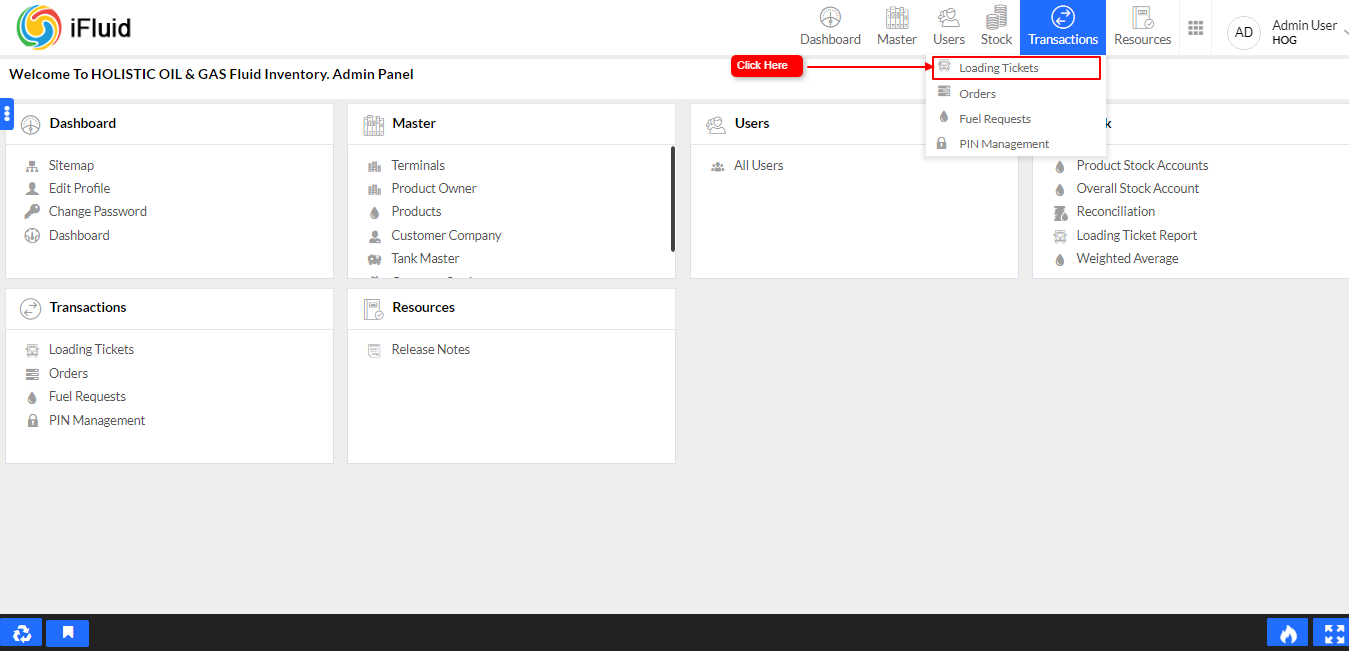
Task: Open the Products link in the Master panel
Action: click(416, 211)
